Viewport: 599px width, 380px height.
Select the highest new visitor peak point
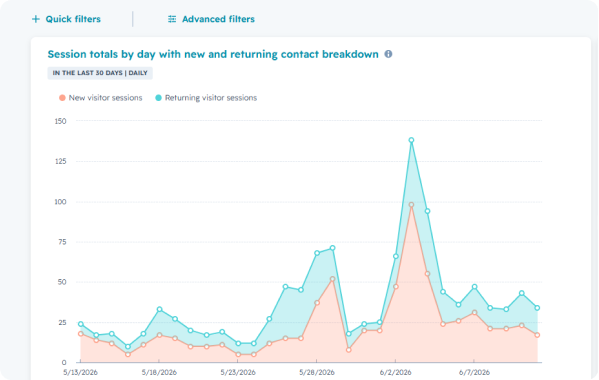pyautogui.click(x=411, y=205)
